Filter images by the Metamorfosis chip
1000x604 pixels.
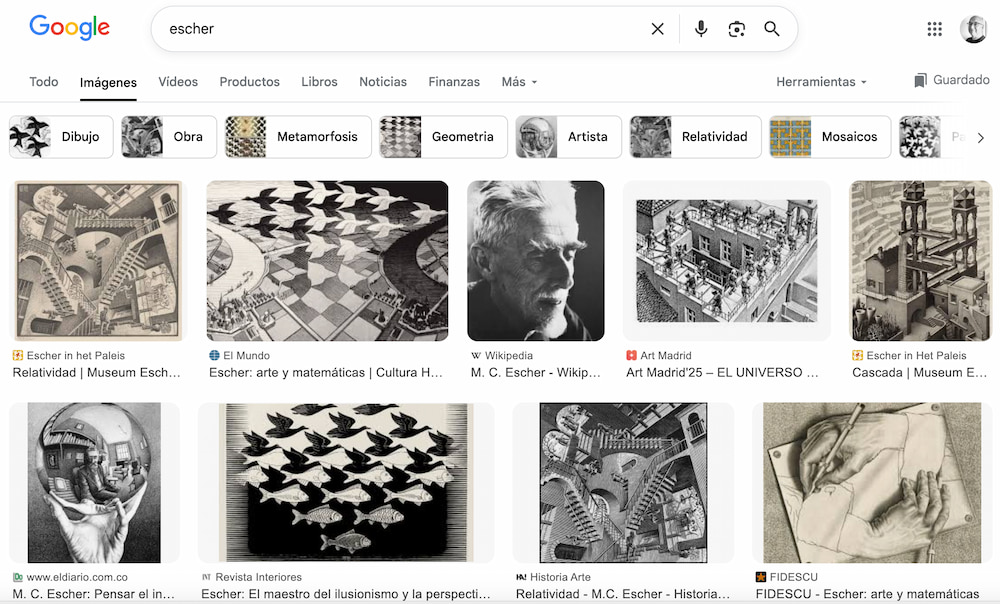point(298,136)
